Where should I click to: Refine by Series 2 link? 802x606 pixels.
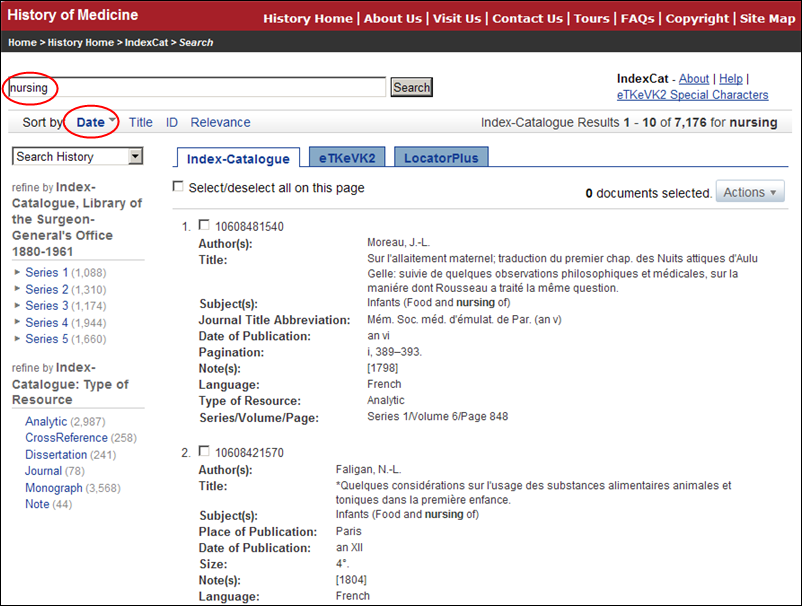pyautogui.click(x=47, y=289)
